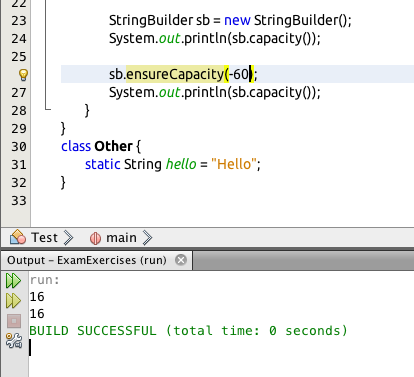Viewport: 414px width, 377px height.
Task: Click line number 30 in gutter
Action: click(19, 147)
